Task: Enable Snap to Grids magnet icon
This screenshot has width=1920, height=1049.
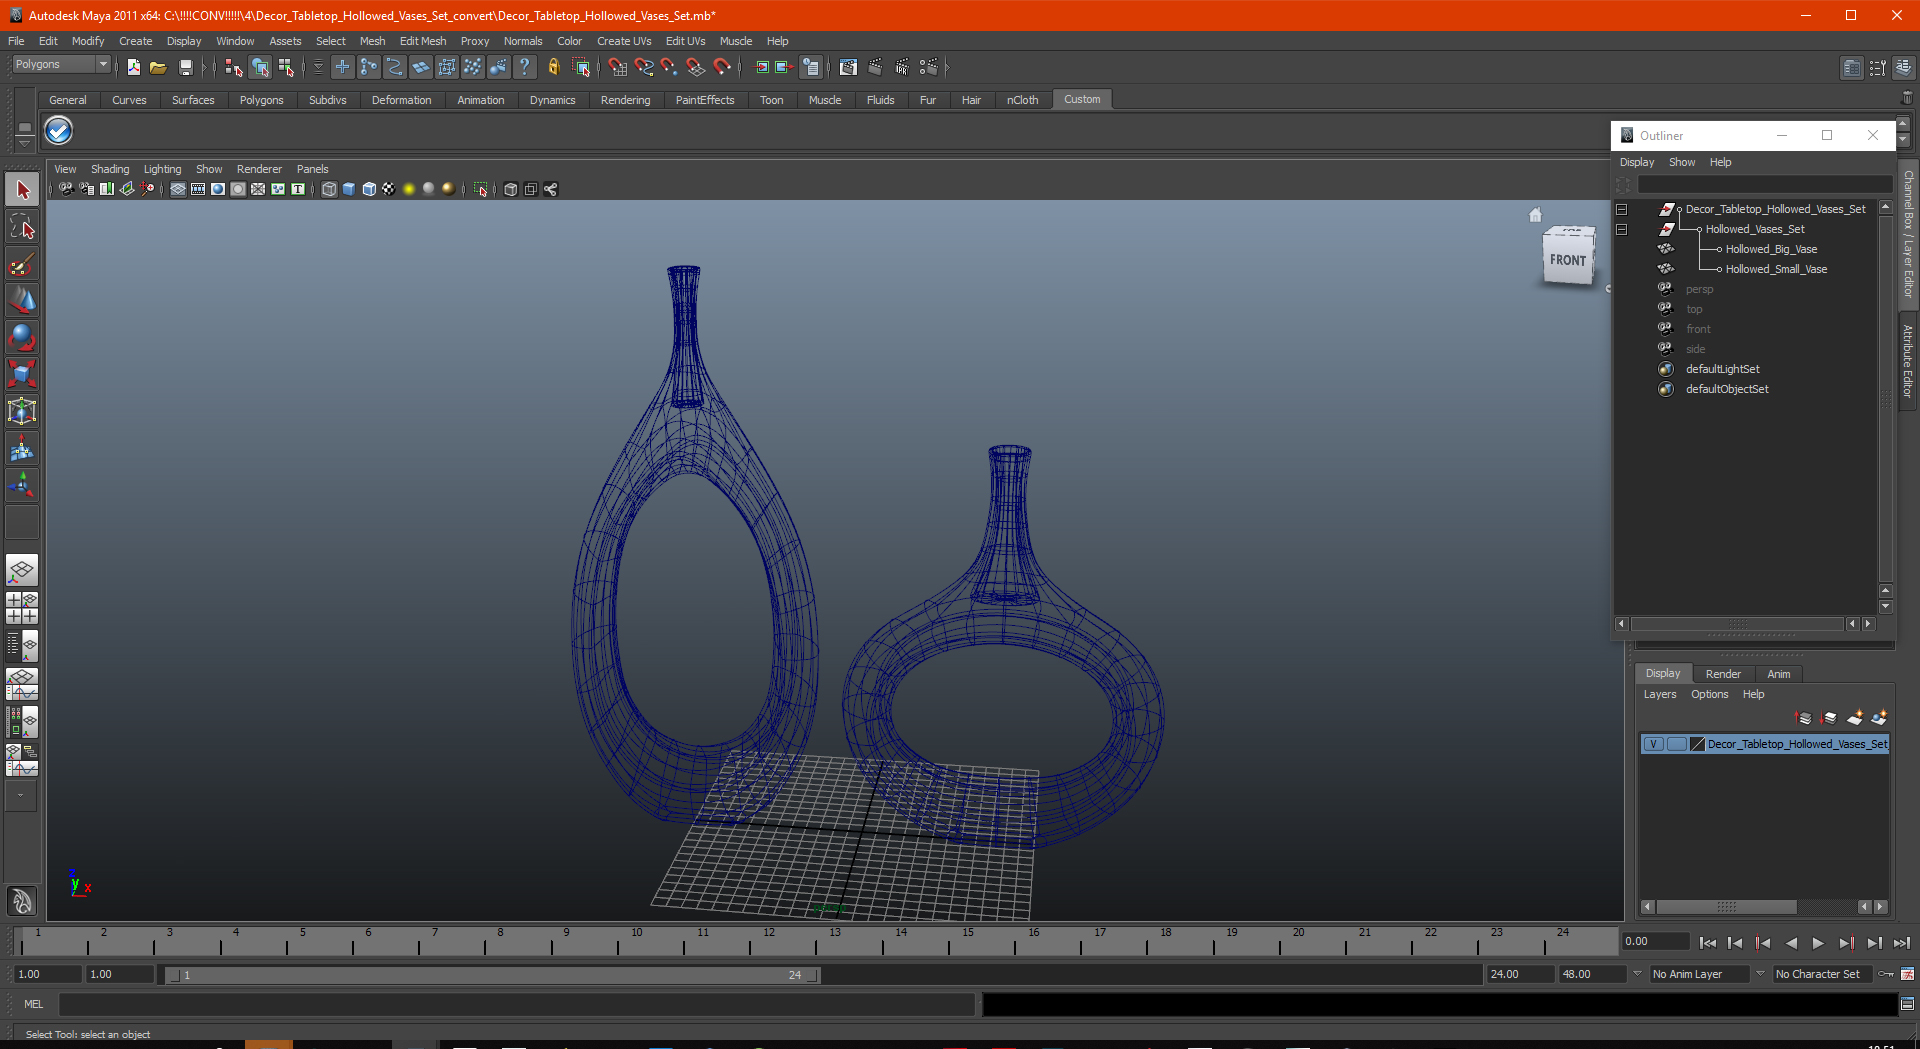Action: click(x=617, y=67)
